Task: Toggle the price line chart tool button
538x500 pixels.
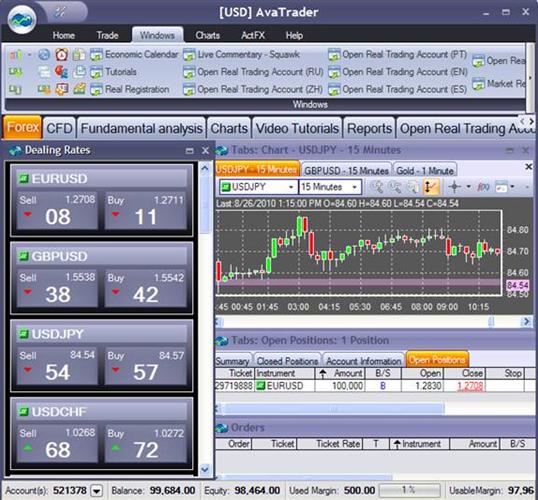Action: pyautogui.click(x=430, y=187)
